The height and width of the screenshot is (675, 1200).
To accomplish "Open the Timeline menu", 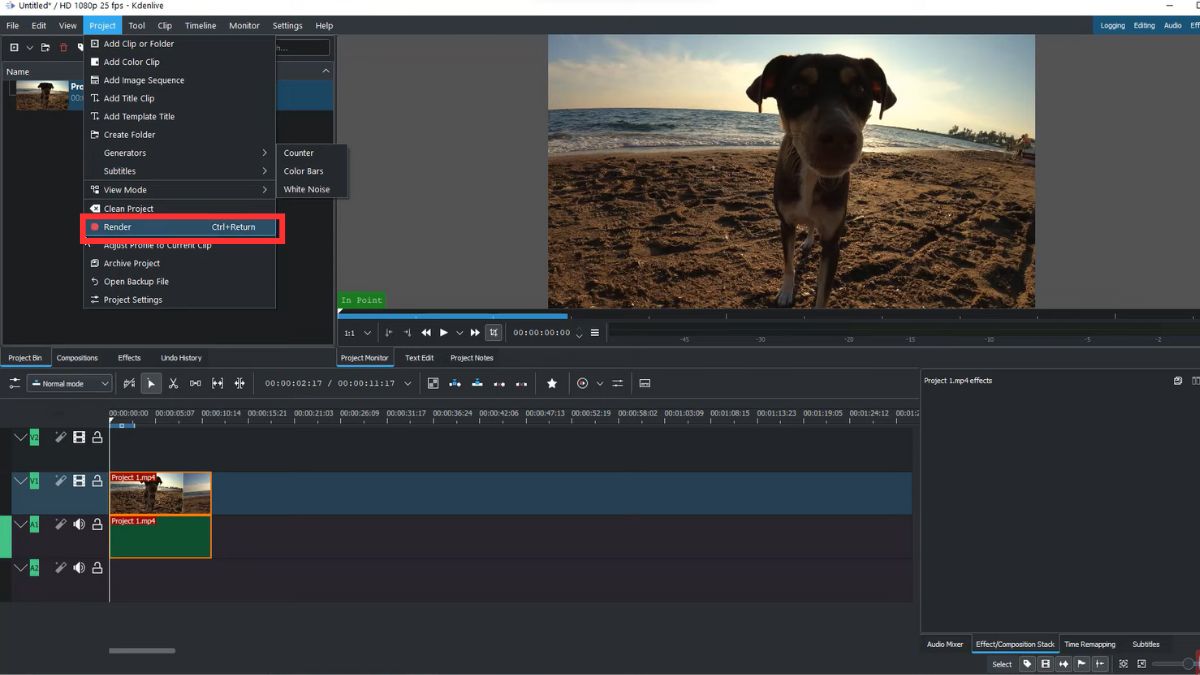I will pyautogui.click(x=200, y=25).
